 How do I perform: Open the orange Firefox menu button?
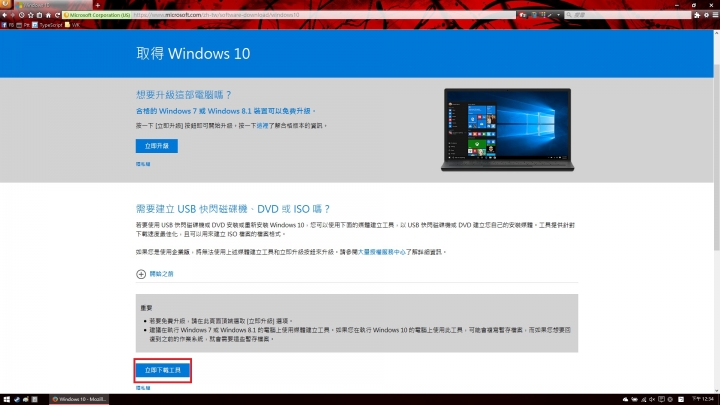(x=6, y=4)
